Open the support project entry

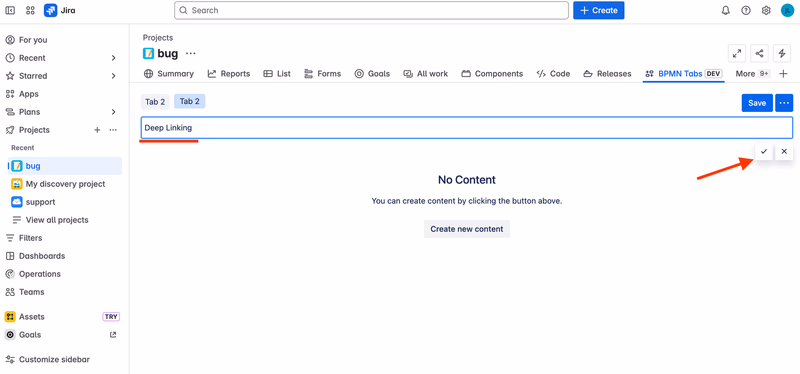click(40, 202)
